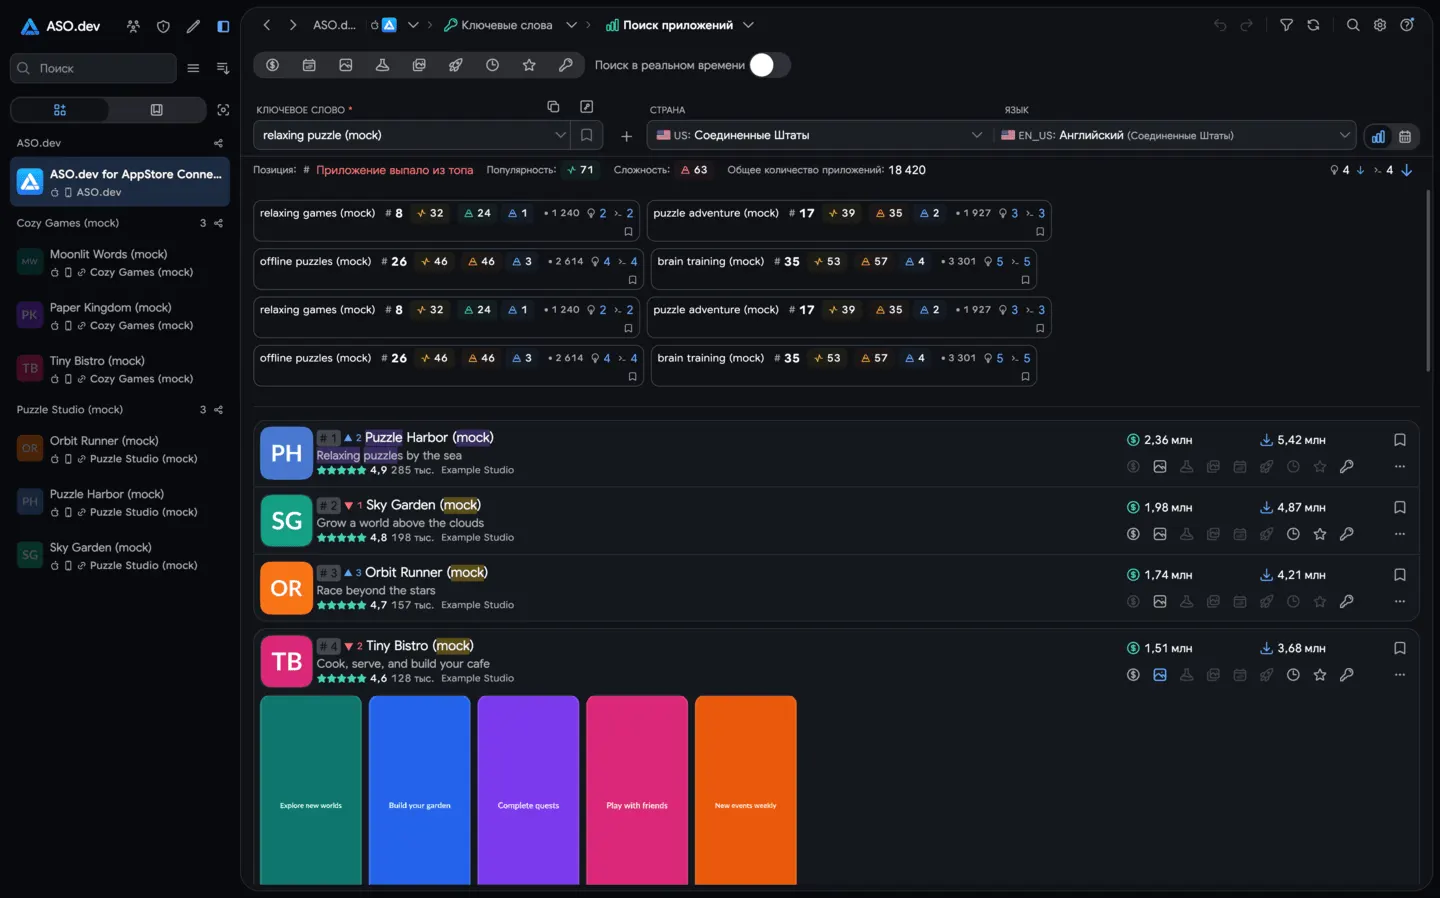1440x898 pixels.
Task: Click the screenshots icon in Tiny Bistro row
Action: (1160, 675)
